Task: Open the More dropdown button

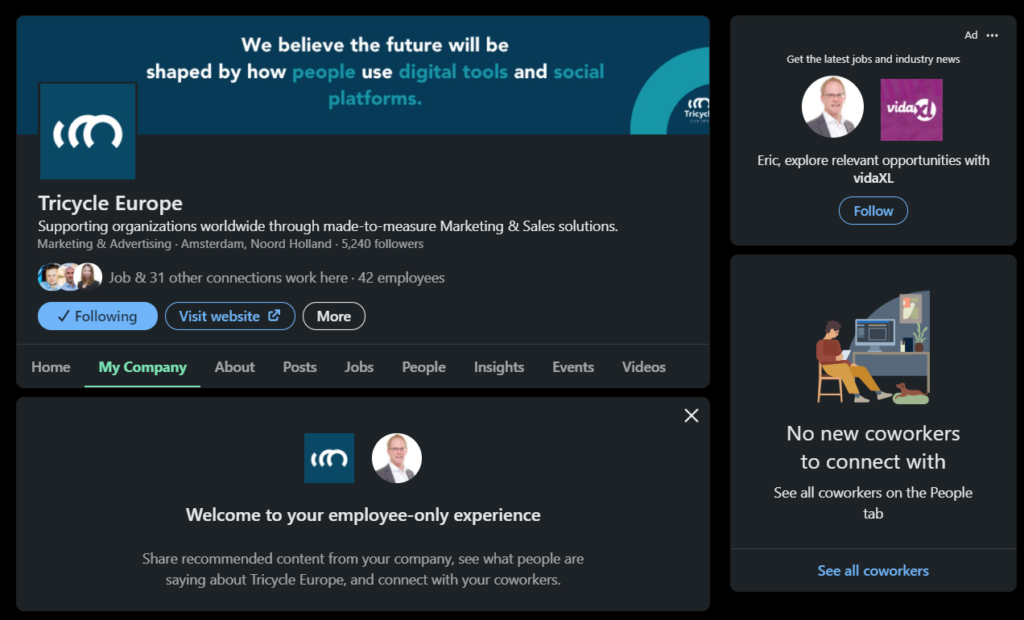Action: point(334,316)
